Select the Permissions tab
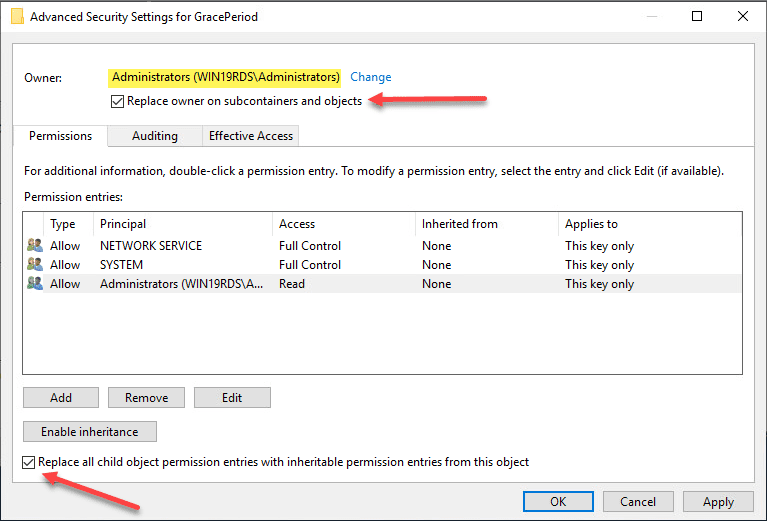This screenshot has height=521, width=767. click(60, 136)
